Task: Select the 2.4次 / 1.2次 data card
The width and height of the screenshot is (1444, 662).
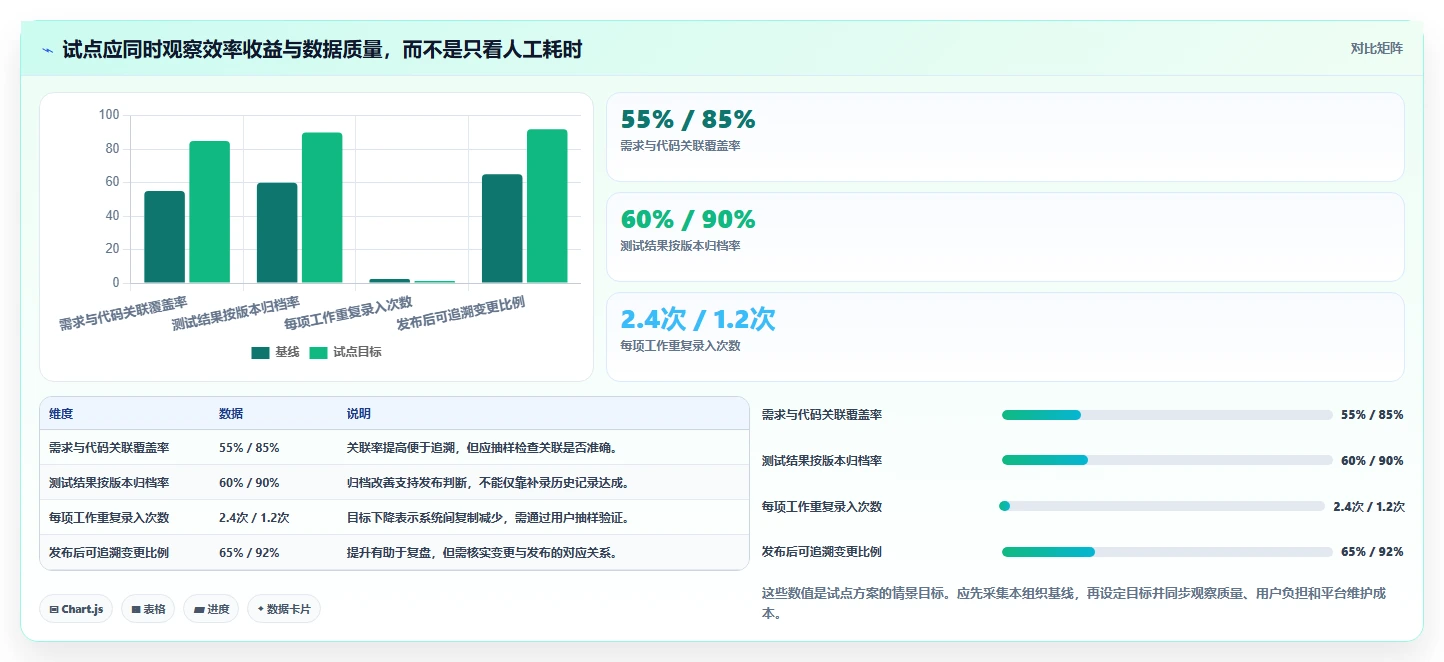Action: (1005, 337)
